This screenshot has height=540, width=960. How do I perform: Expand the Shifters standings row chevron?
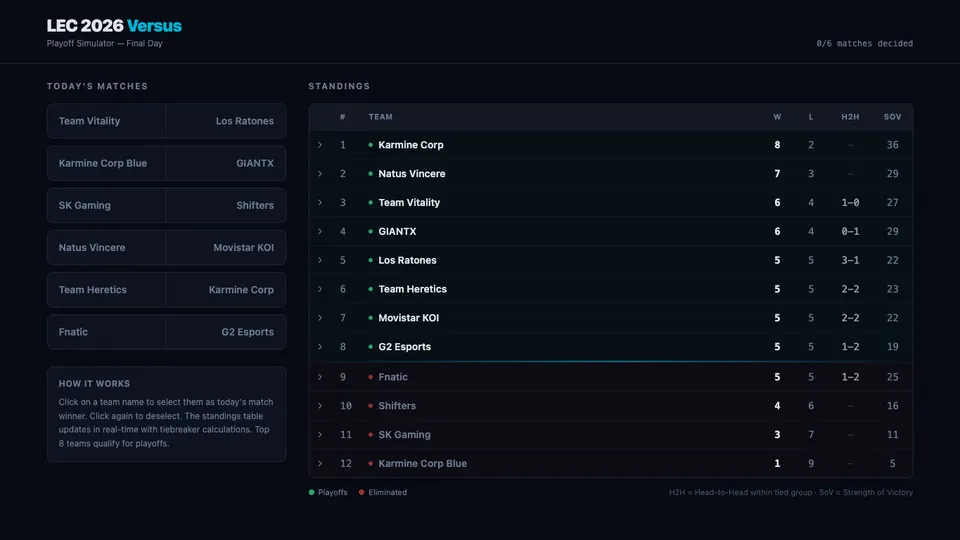click(x=320, y=406)
